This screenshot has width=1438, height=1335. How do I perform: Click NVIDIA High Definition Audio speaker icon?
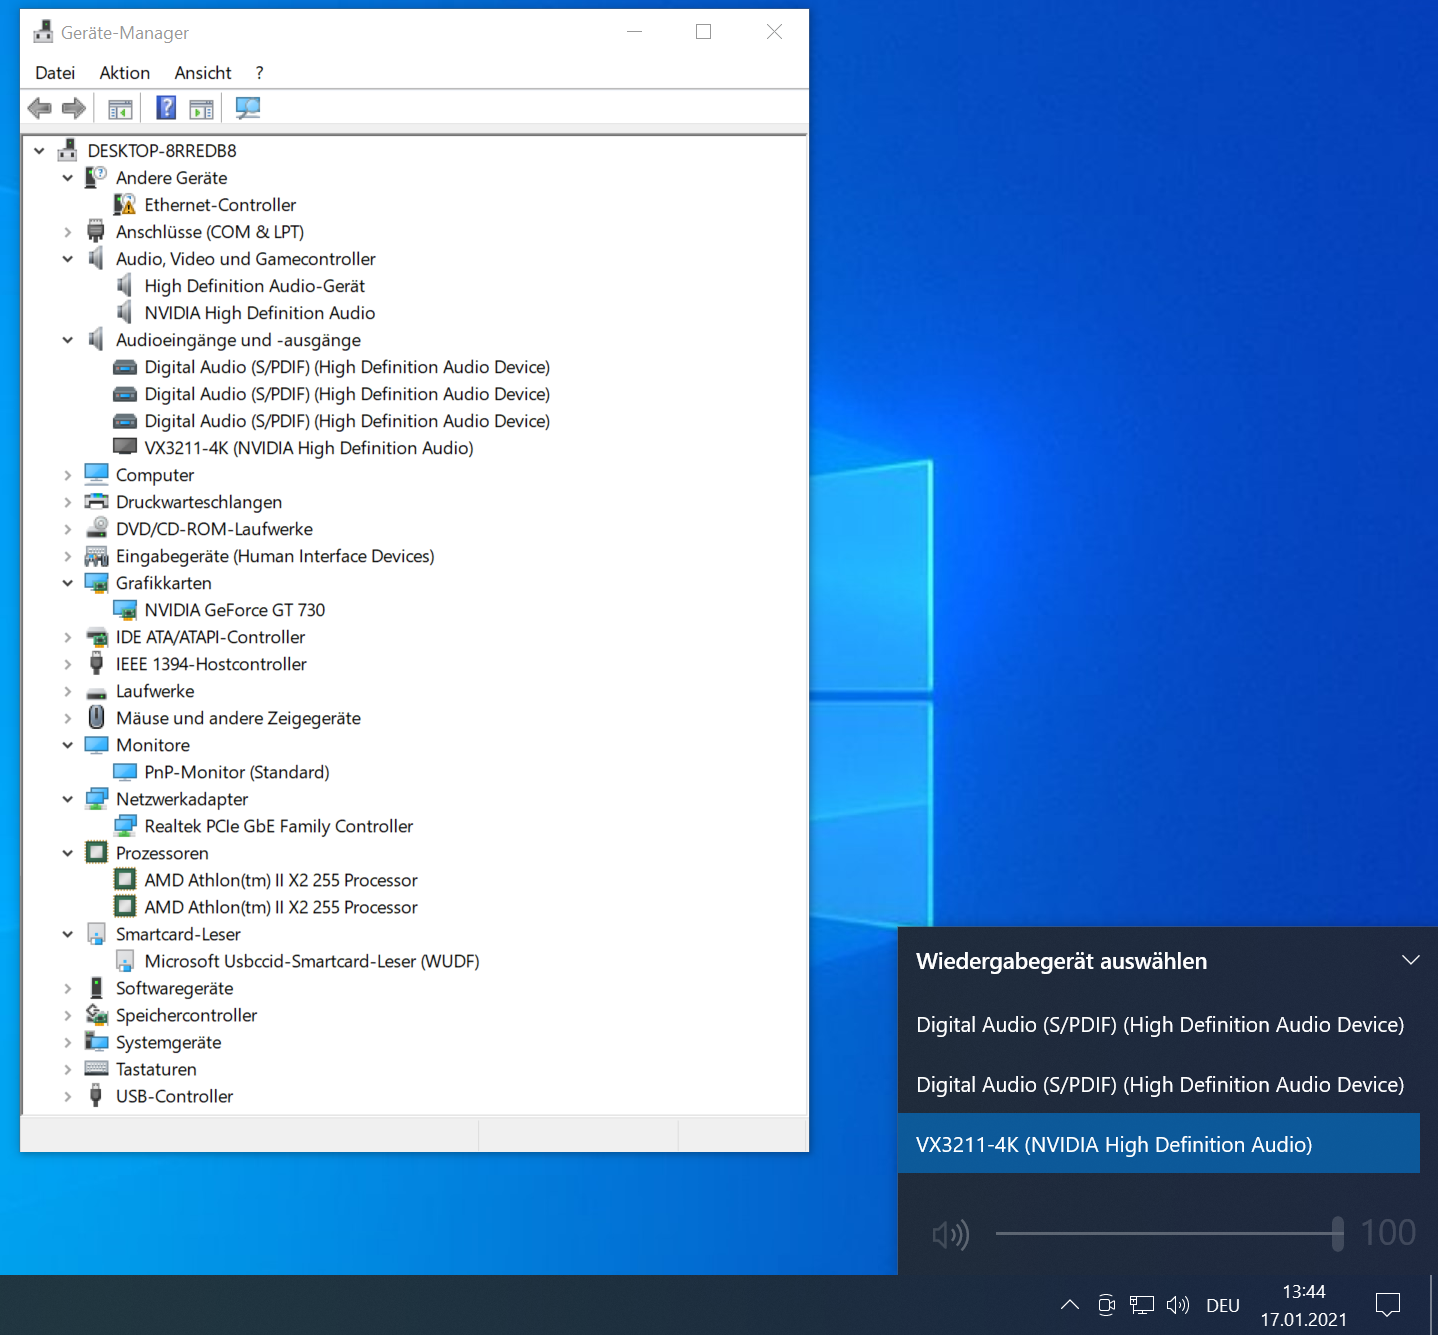124,313
